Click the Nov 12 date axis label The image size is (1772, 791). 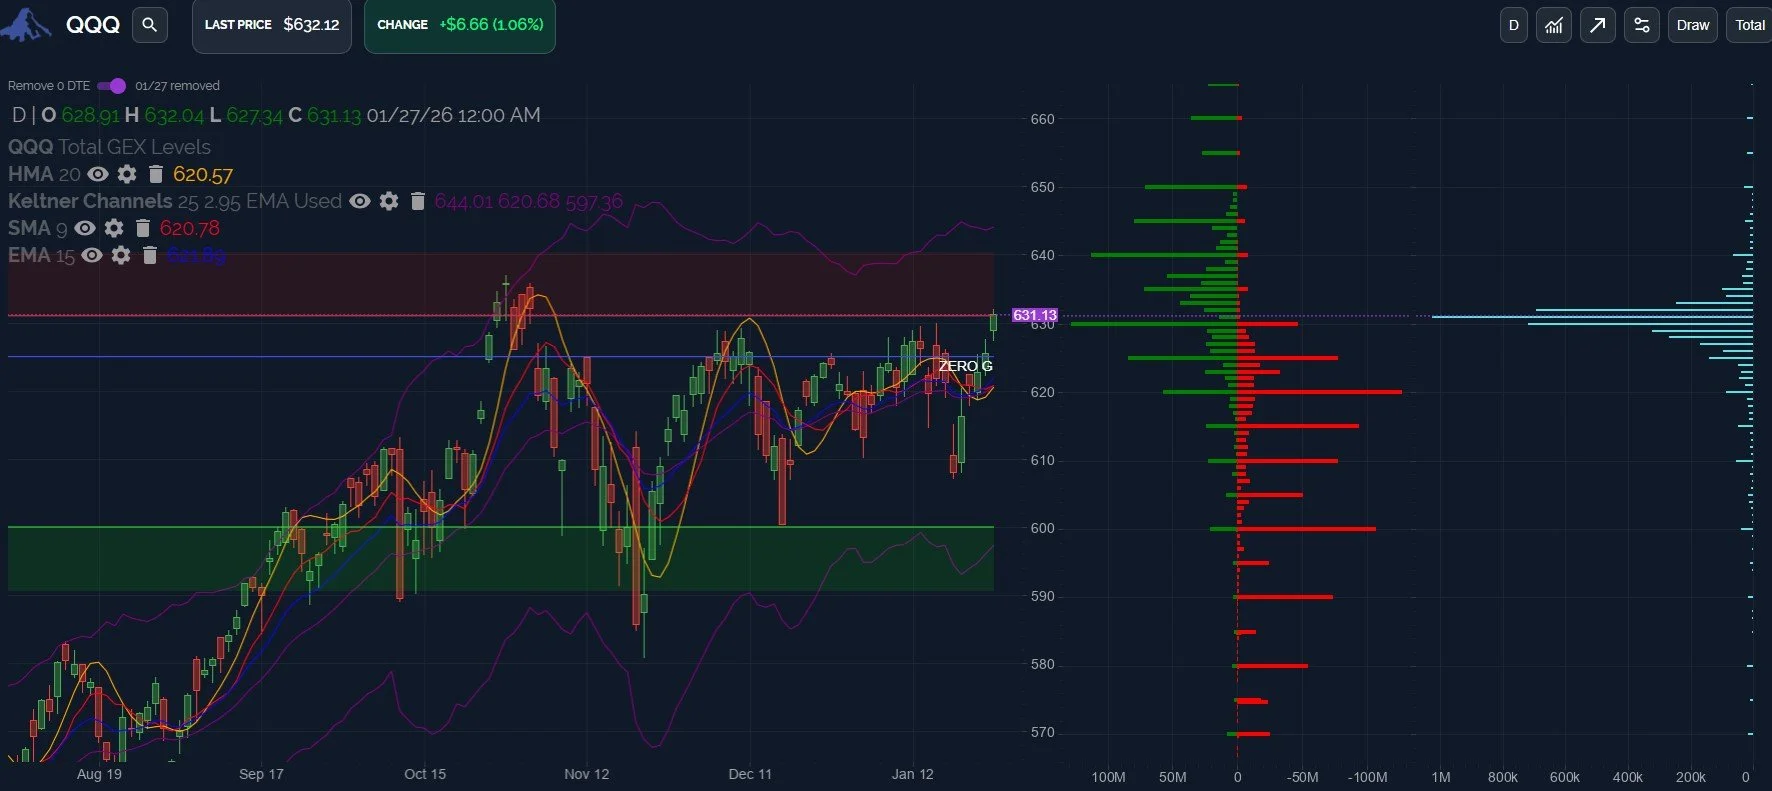(x=587, y=774)
